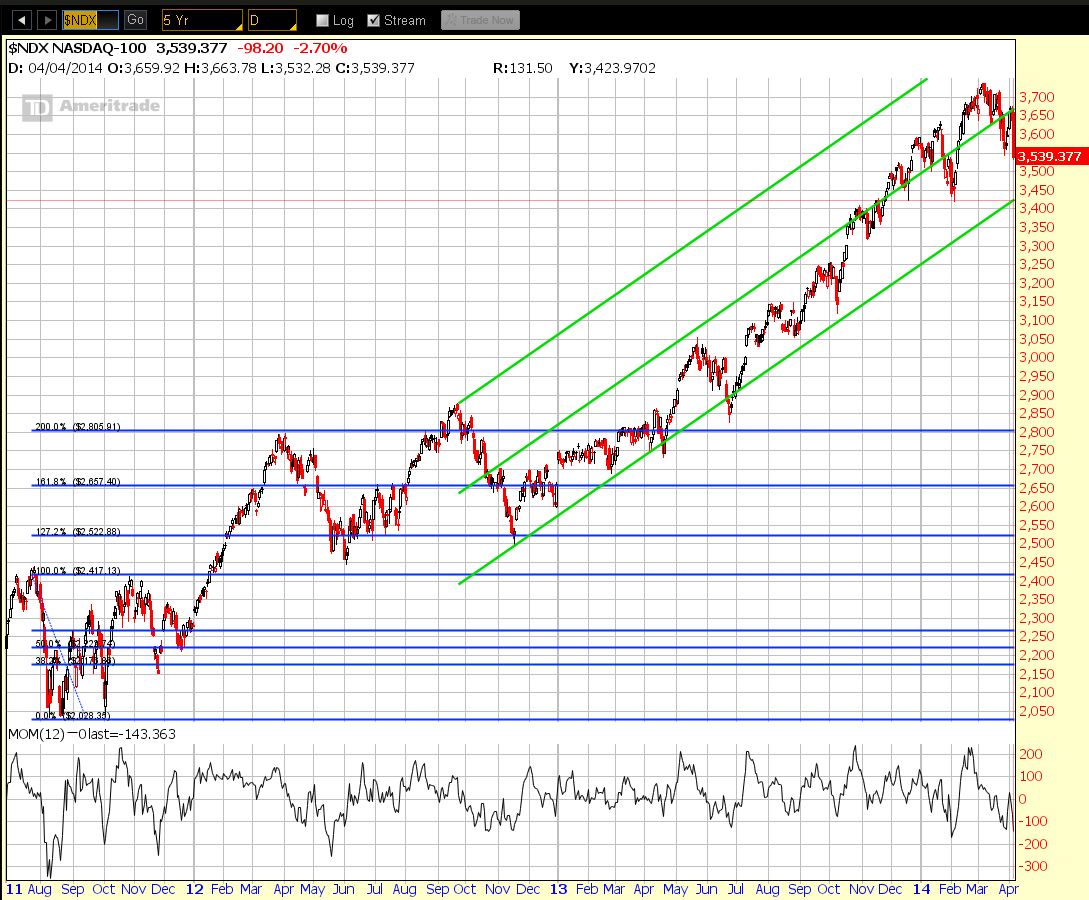Click the 200.0% ($2,805.91) Fibonacci label

(x=78, y=426)
